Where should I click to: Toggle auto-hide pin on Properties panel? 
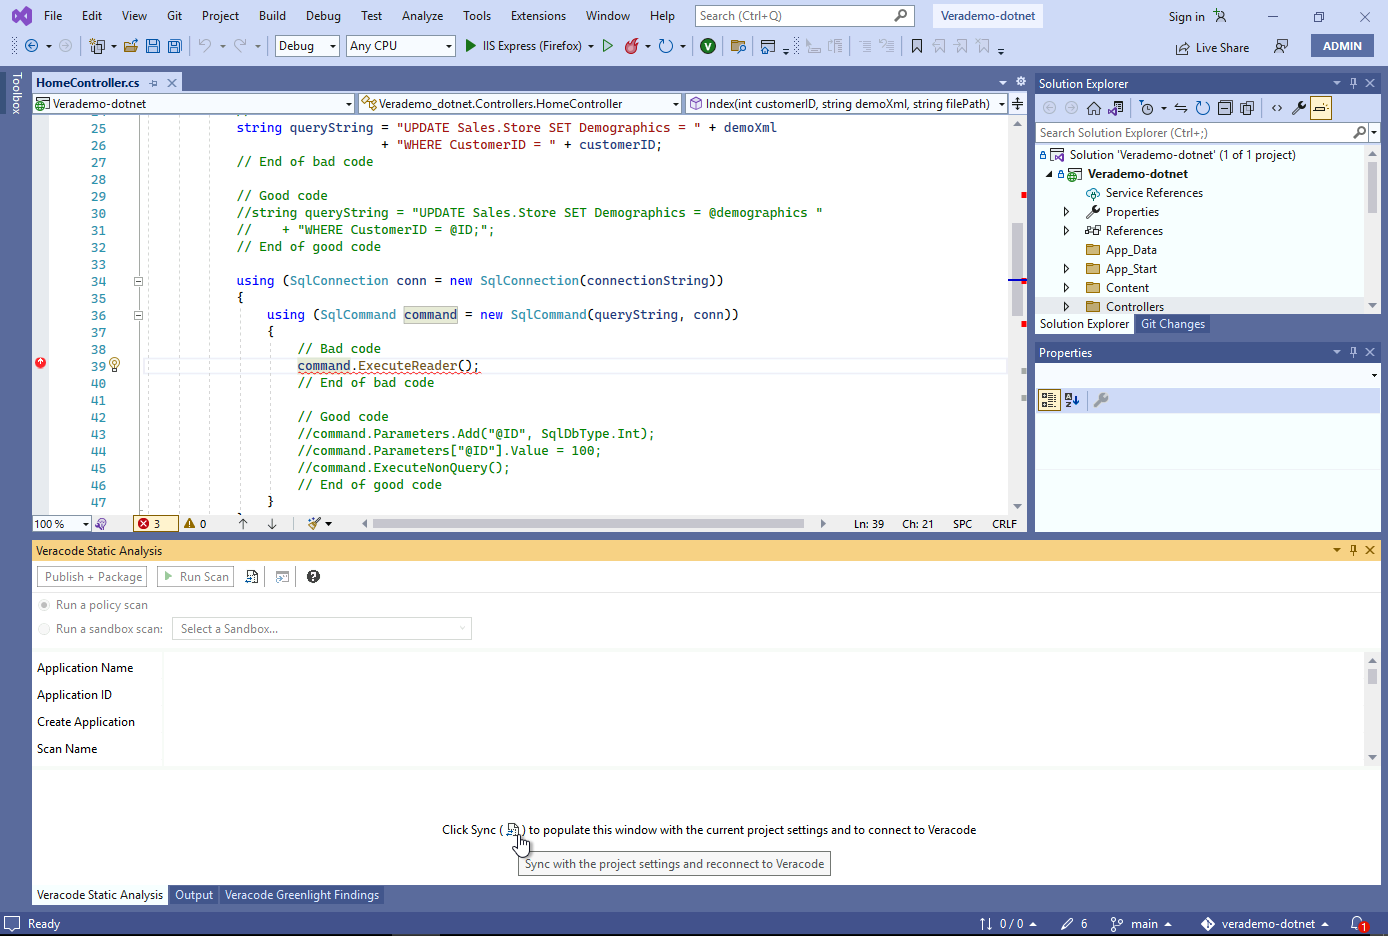coord(1353,352)
